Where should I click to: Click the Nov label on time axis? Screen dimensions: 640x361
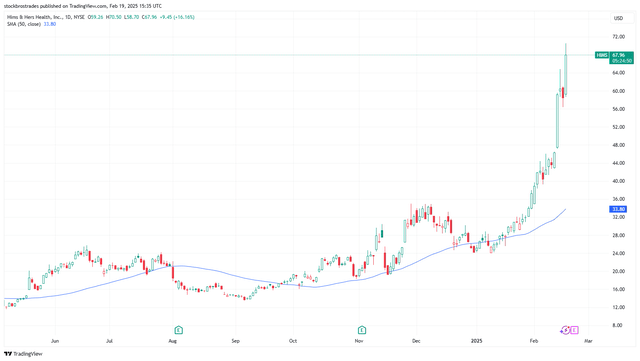tap(358, 341)
